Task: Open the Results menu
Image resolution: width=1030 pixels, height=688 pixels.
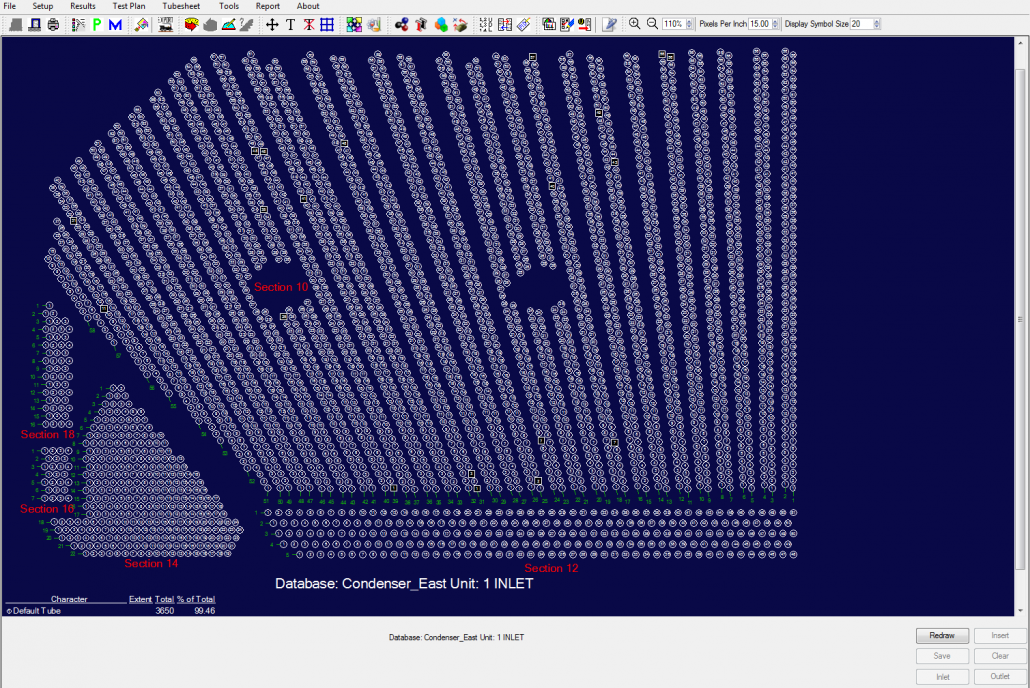Action: [83, 6]
